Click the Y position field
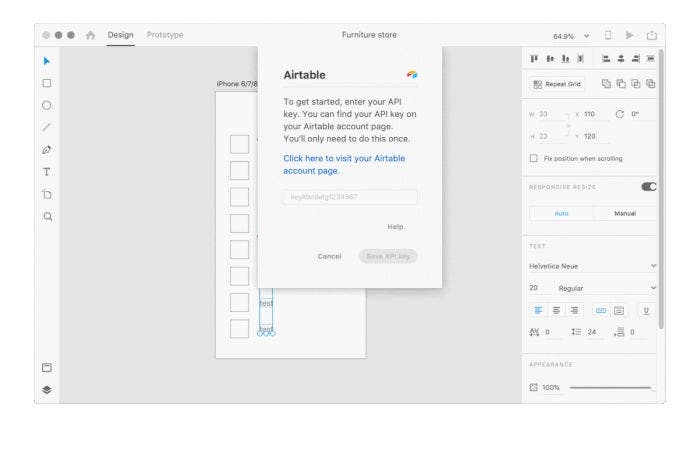The height and width of the screenshot is (449, 700). (596, 137)
